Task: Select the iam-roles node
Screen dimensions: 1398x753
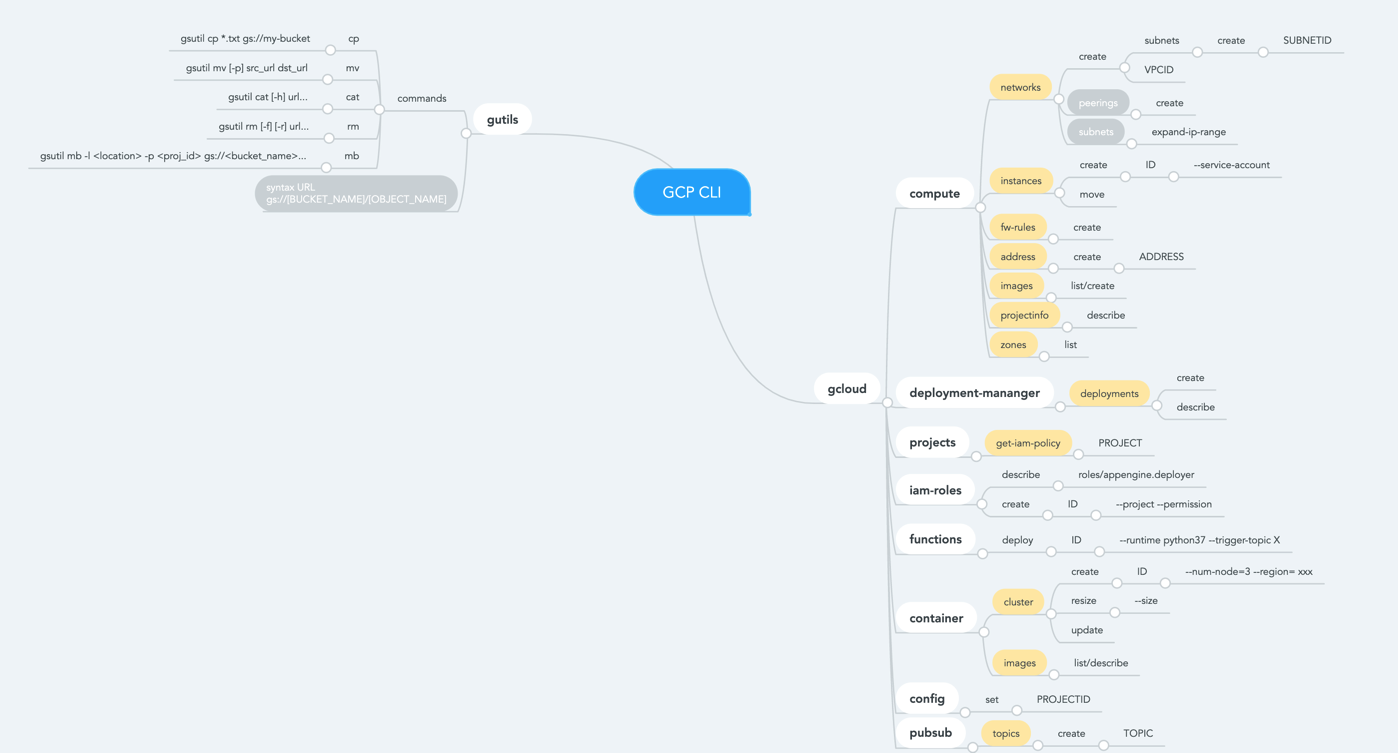Action: coord(935,490)
